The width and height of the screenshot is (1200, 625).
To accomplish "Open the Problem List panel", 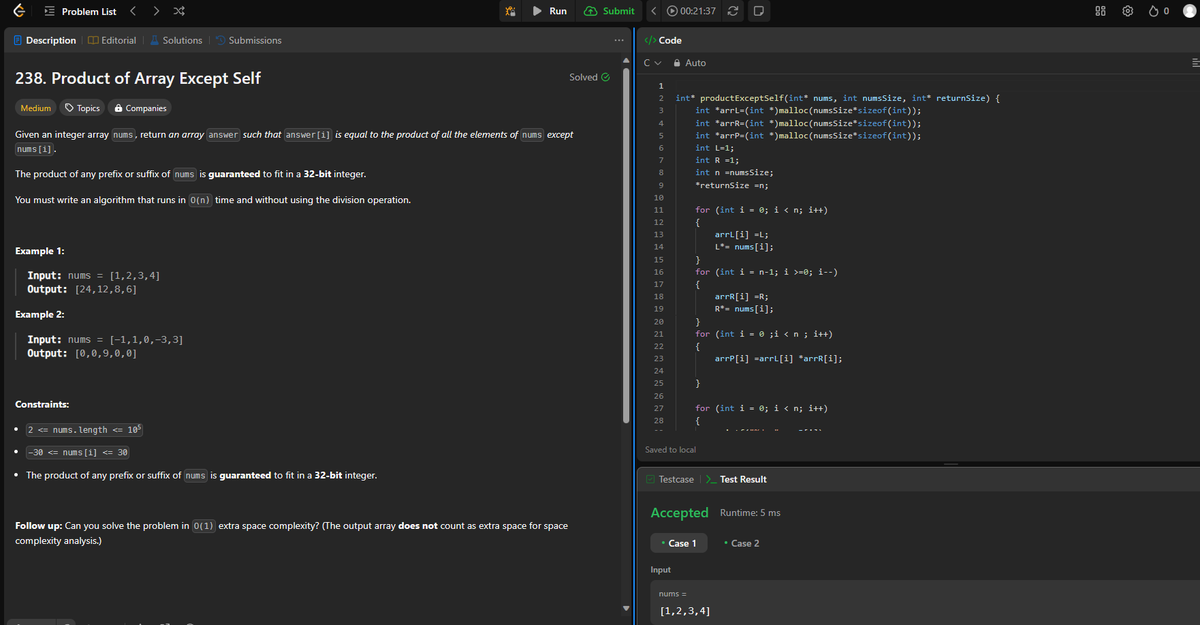I will 81,11.
